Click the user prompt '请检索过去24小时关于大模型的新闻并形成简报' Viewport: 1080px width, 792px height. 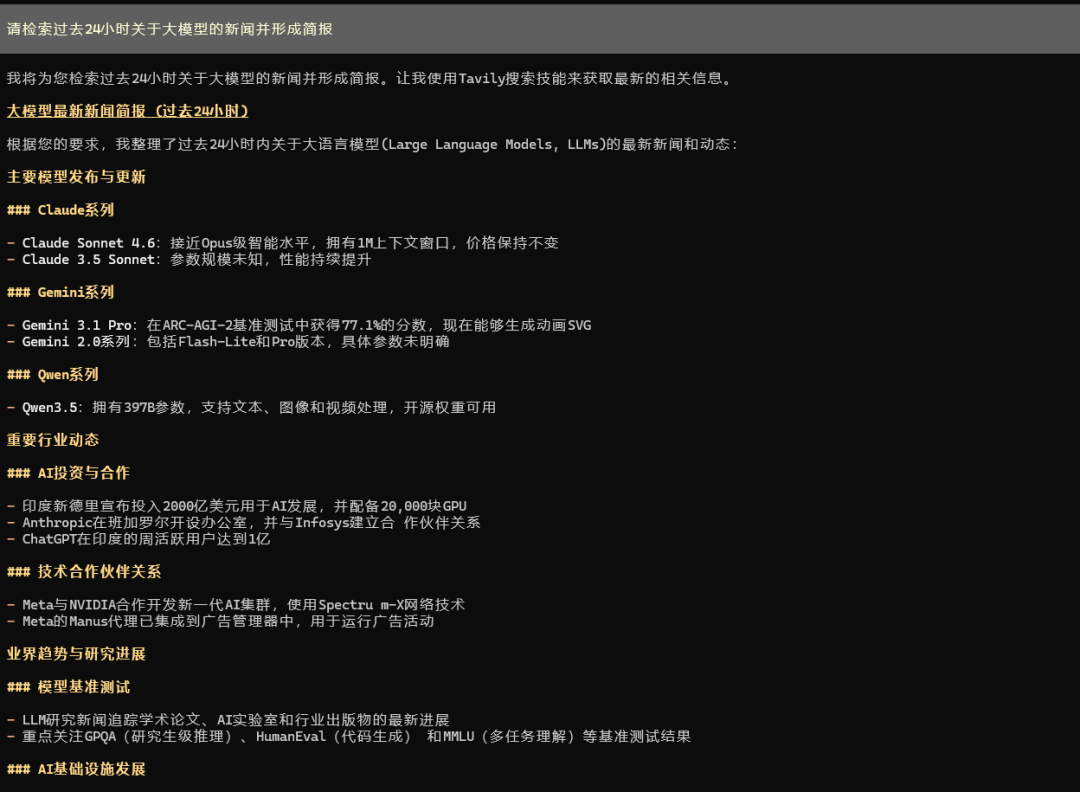click(169, 29)
